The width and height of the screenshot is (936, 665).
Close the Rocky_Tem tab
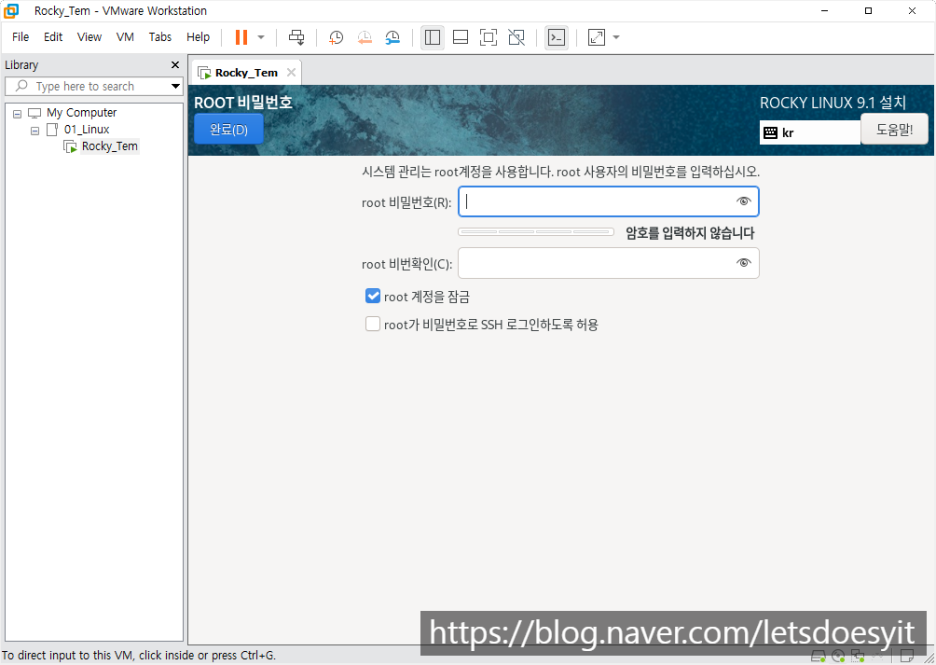pyautogui.click(x=291, y=72)
